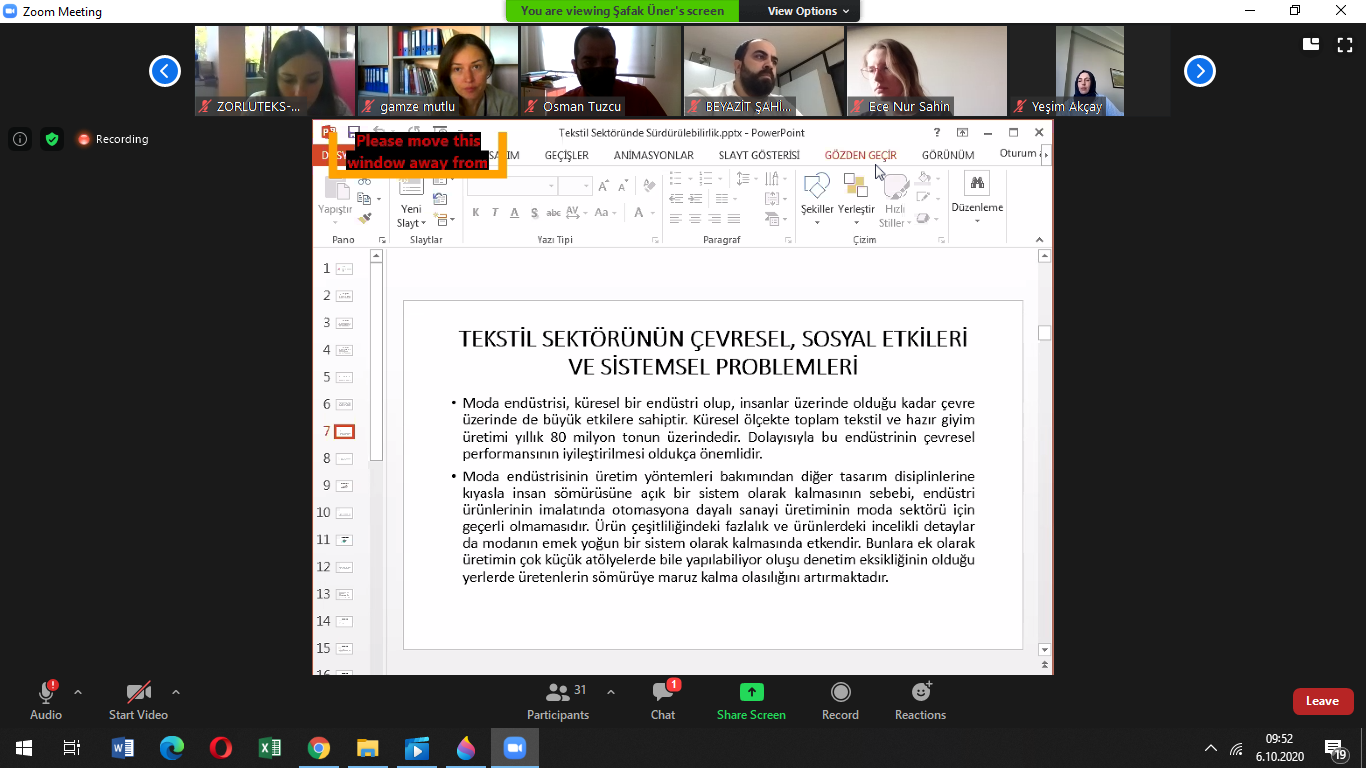Click the Record button in Zoom toolbar
The width and height of the screenshot is (1366, 768).
(x=840, y=700)
